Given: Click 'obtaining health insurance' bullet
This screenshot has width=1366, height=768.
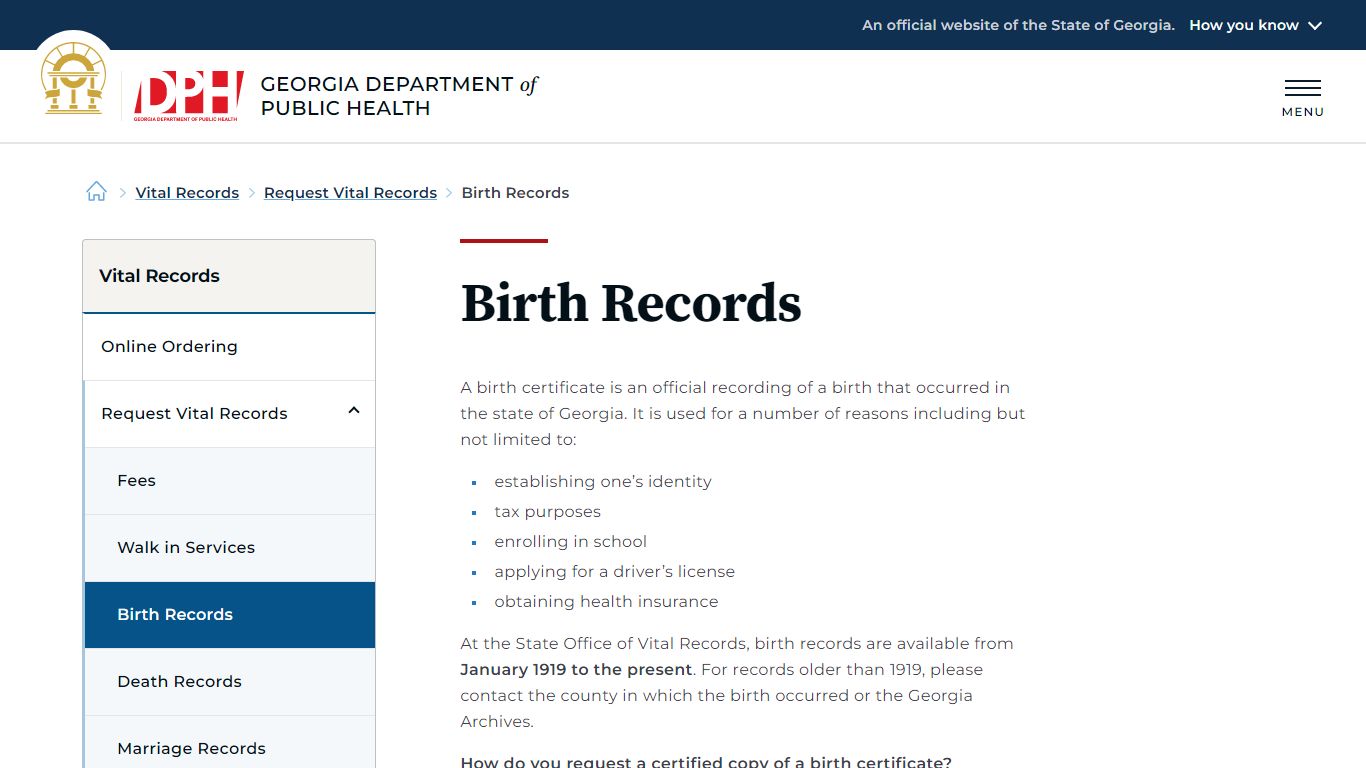Looking at the screenshot, I should coord(606,602).
